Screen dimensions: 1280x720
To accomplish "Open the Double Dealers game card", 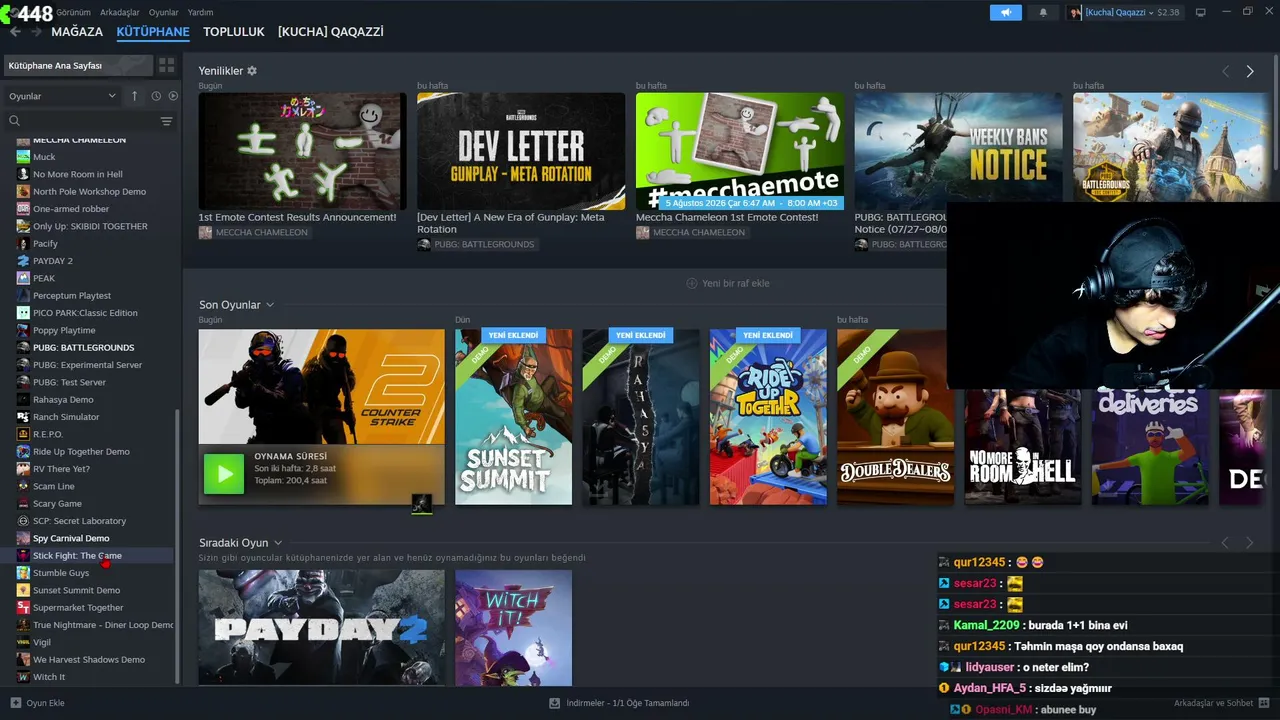I will click(895, 417).
